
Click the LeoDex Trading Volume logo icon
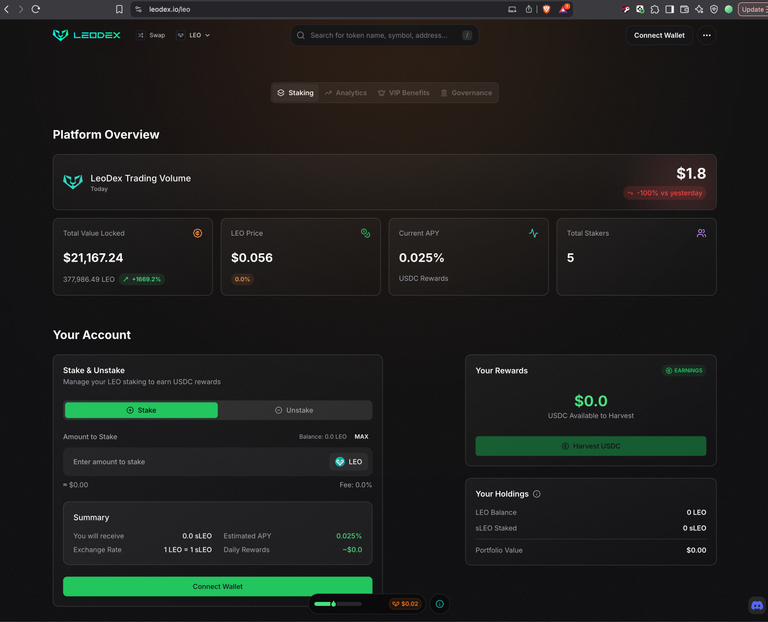pos(73,182)
